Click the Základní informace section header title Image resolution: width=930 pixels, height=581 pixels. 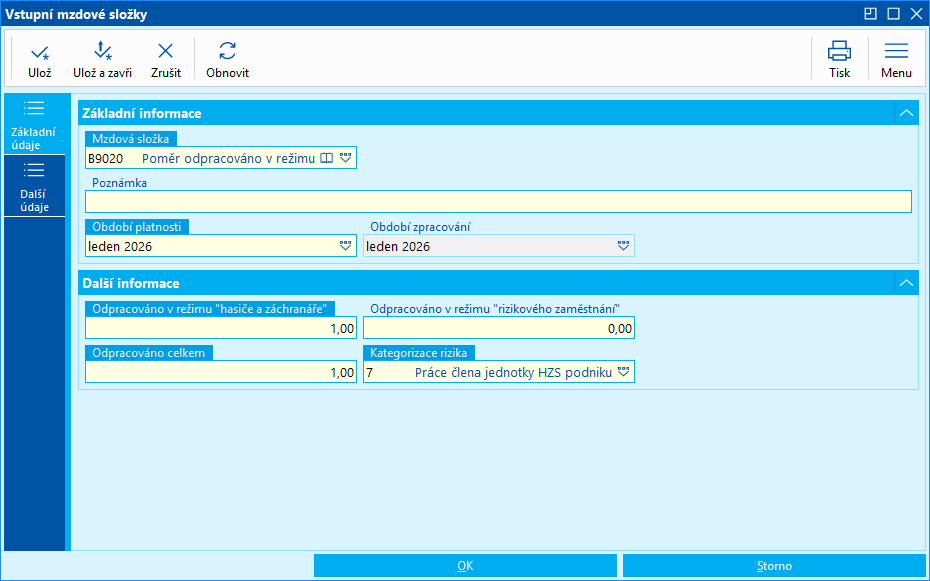pos(142,113)
